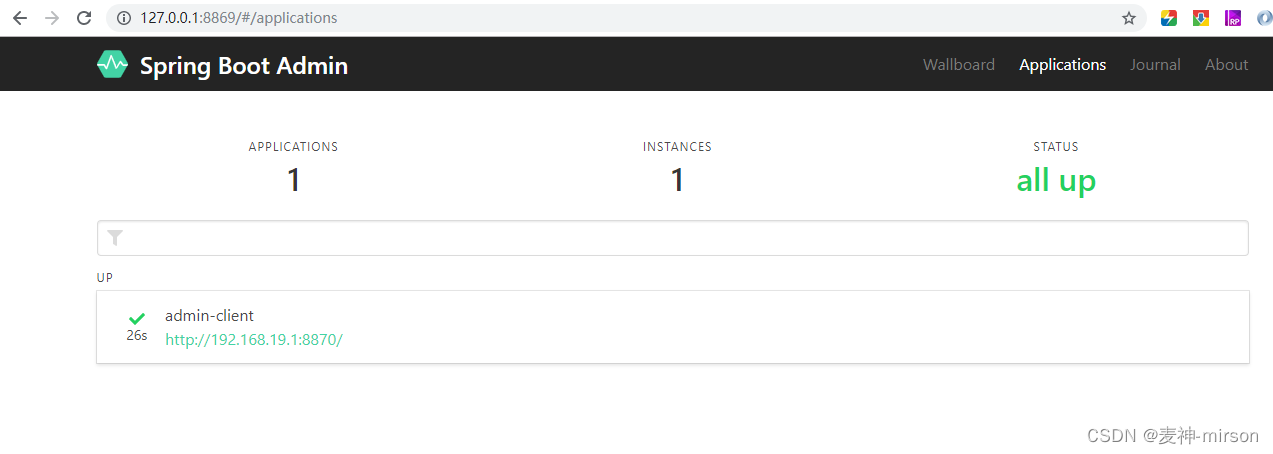Click the filter funnel icon
This screenshot has height=454, width=1273.
(115, 238)
